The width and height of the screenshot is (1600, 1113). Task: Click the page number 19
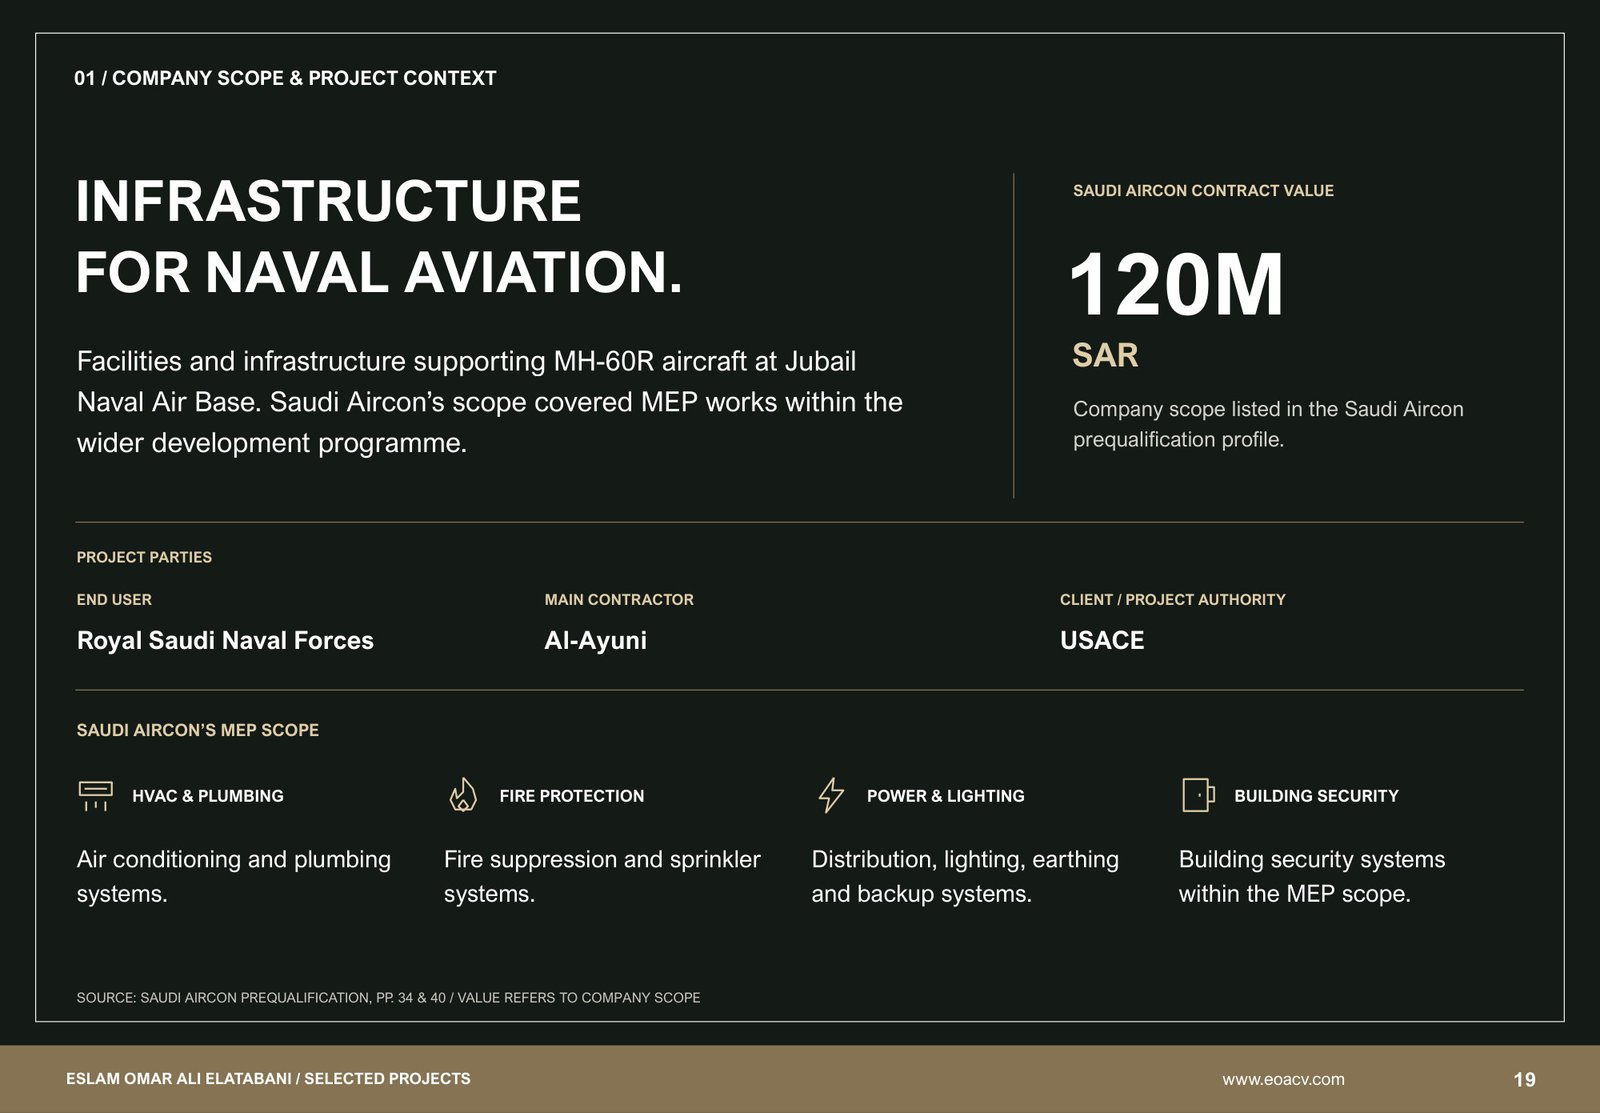pos(1524,1079)
